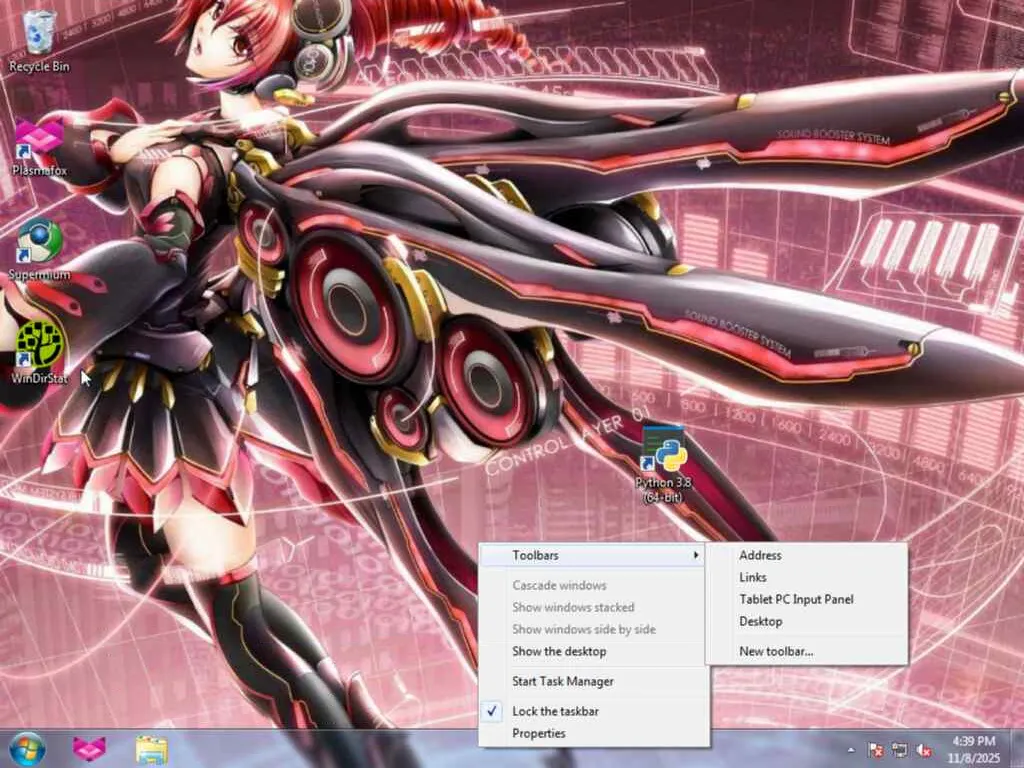The image size is (1024, 768).
Task: Toggle the Lock the taskbar checkmark
Action: (x=594, y=711)
